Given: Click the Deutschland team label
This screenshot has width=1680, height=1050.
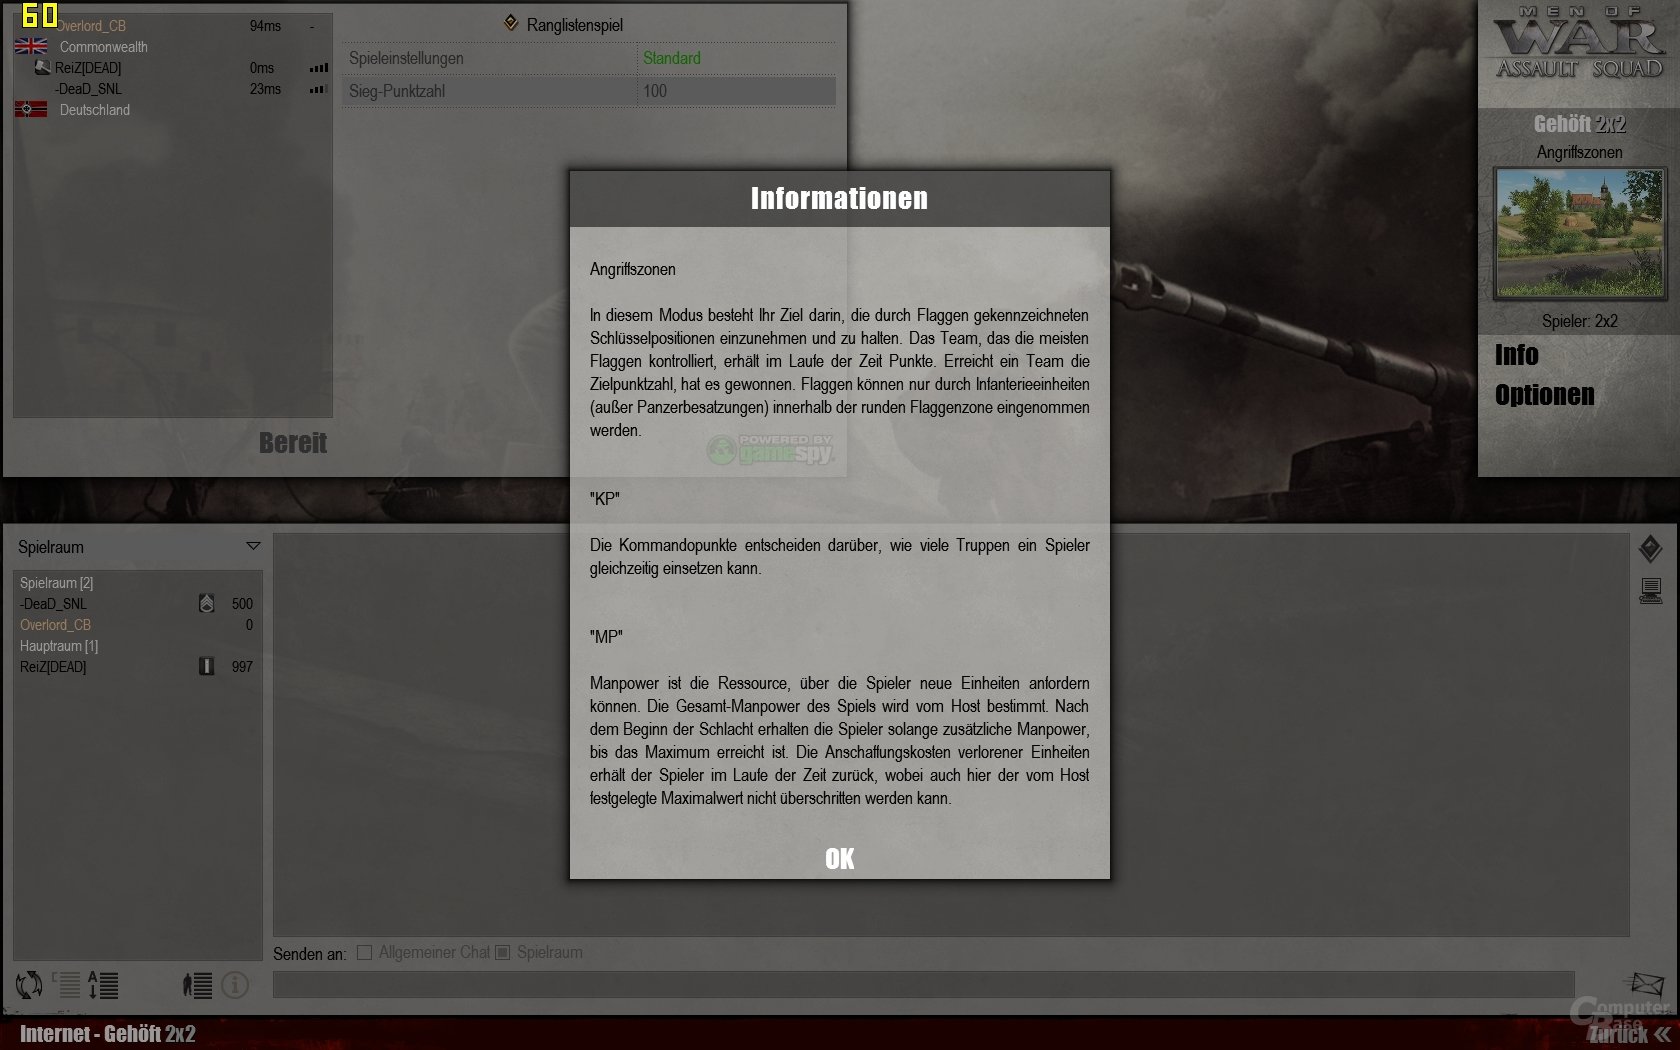Looking at the screenshot, I should point(94,110).
